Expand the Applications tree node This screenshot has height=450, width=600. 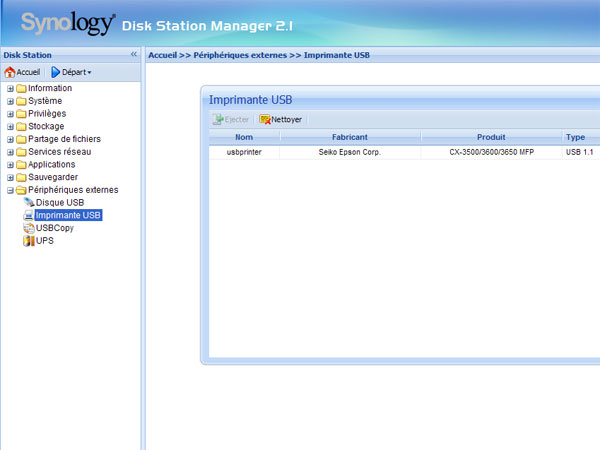click(10, 165)
